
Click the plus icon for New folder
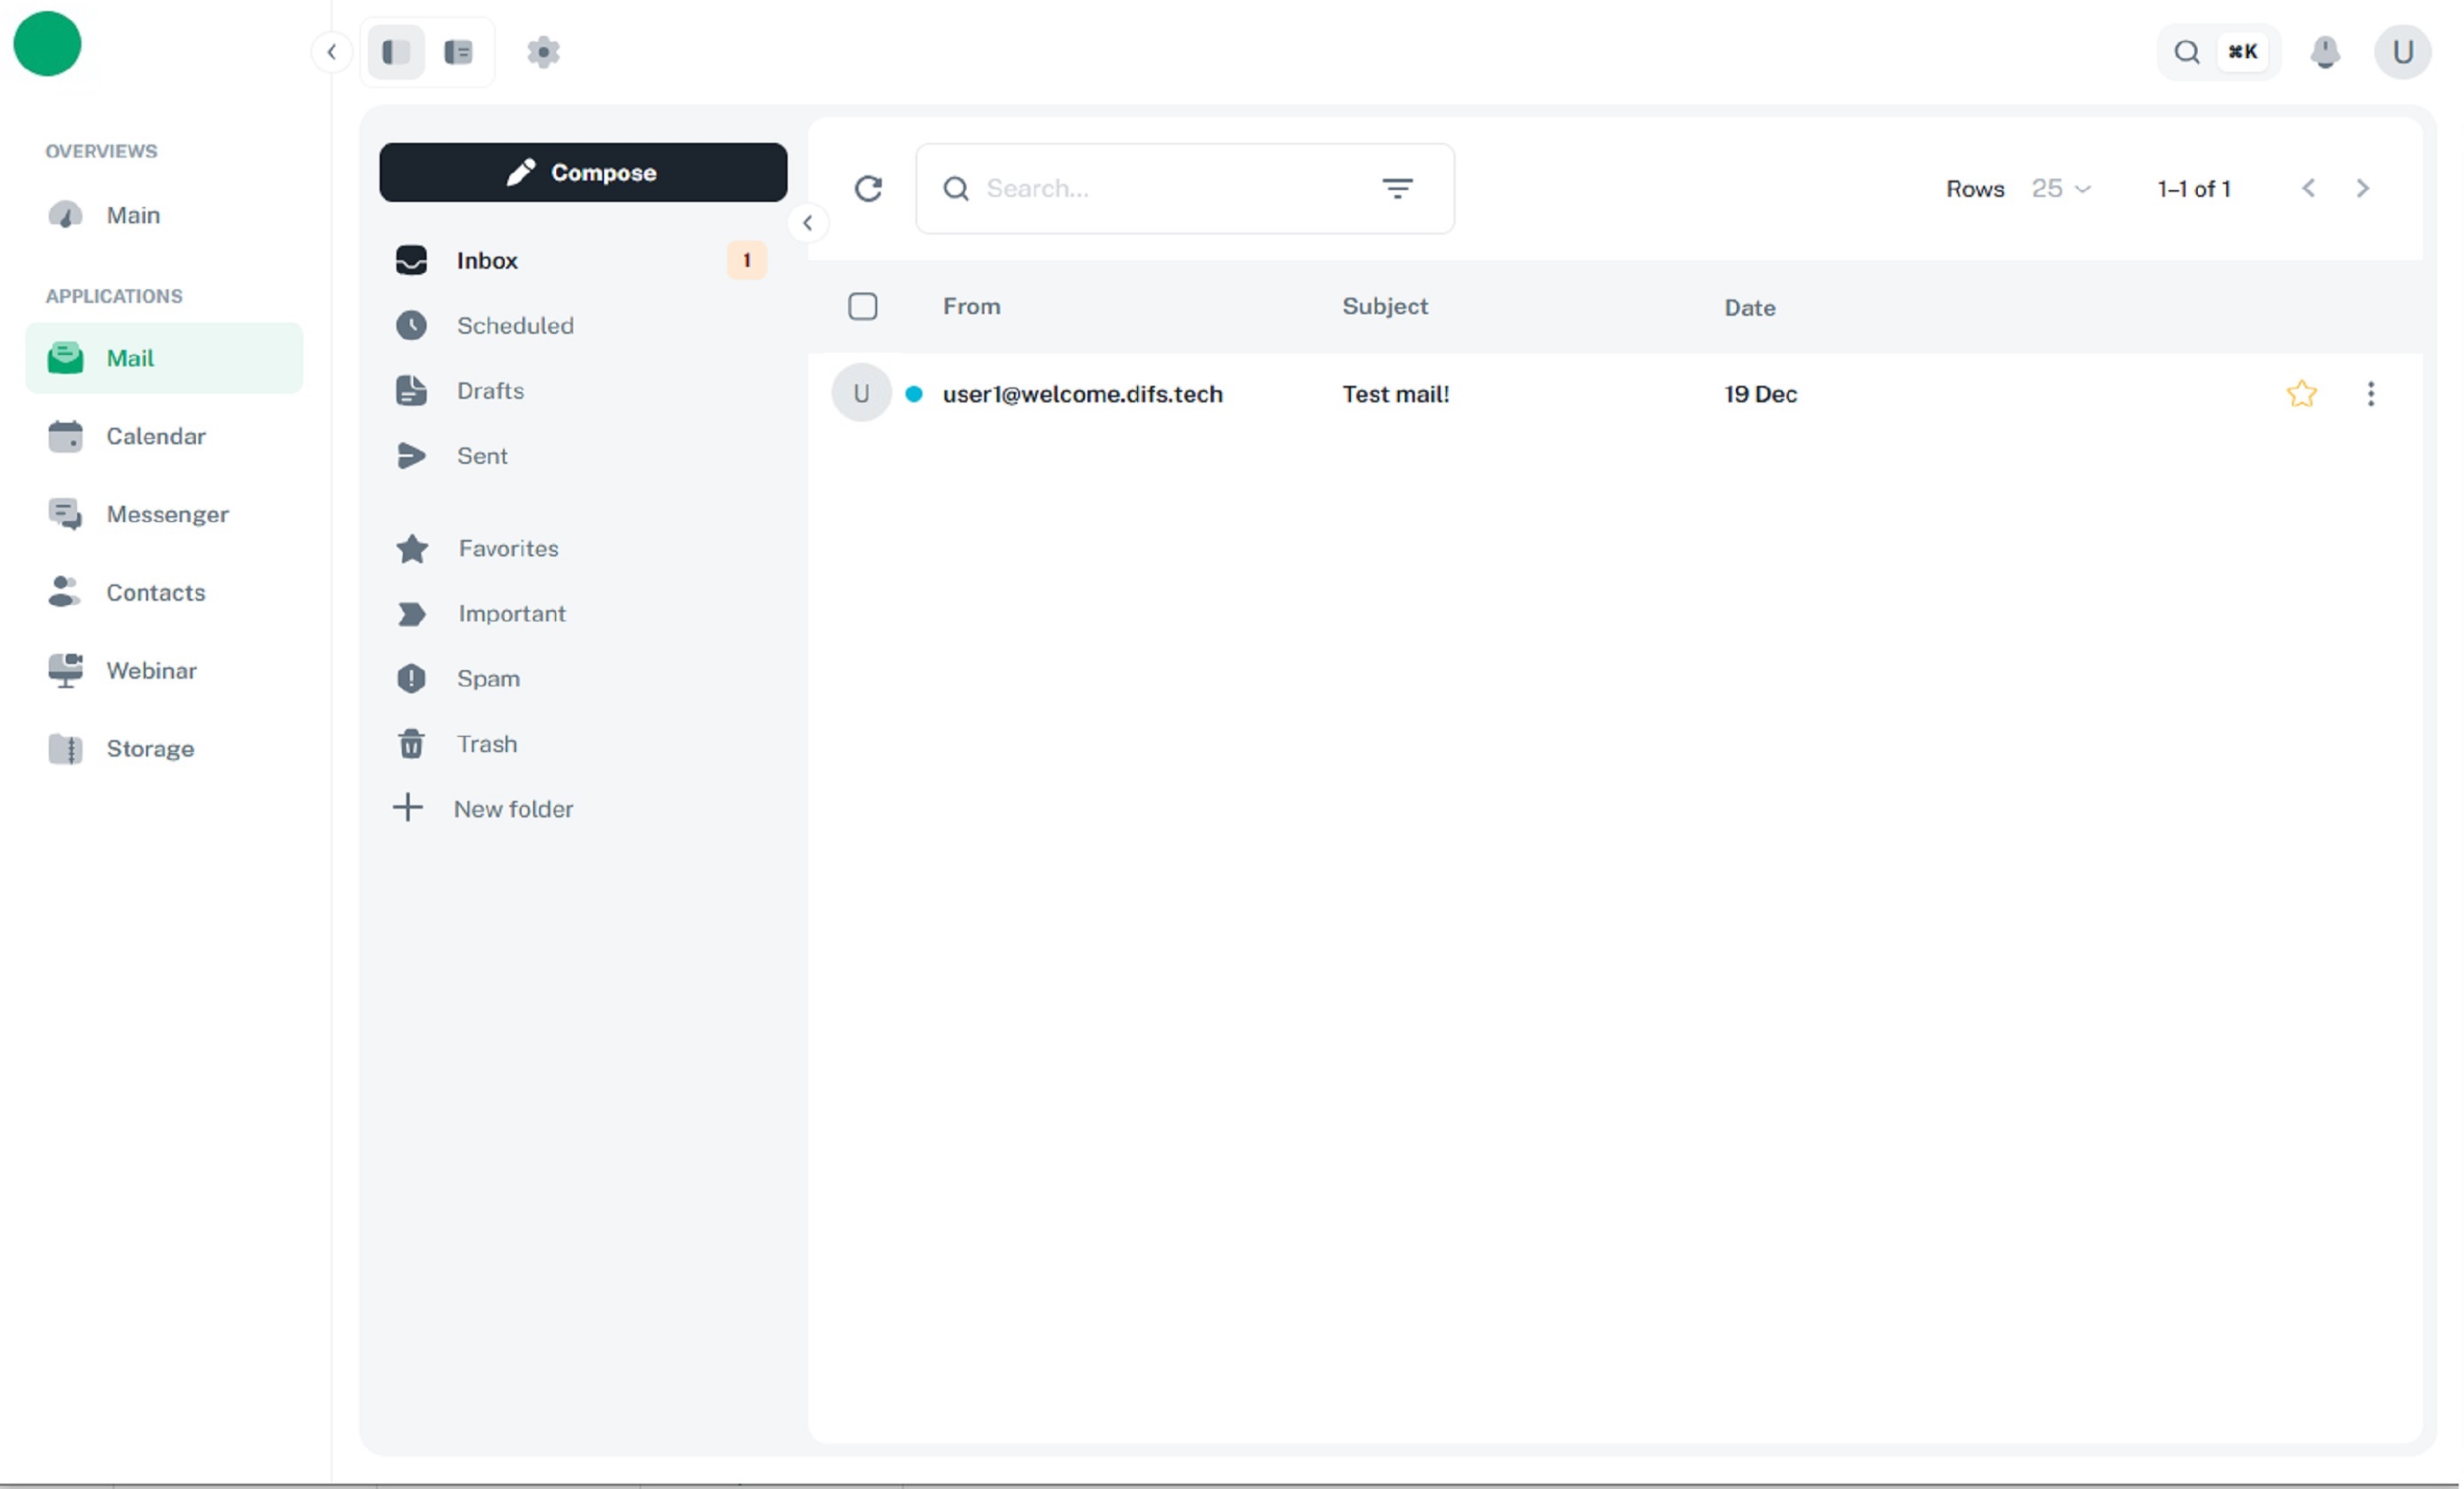[408, 807]
